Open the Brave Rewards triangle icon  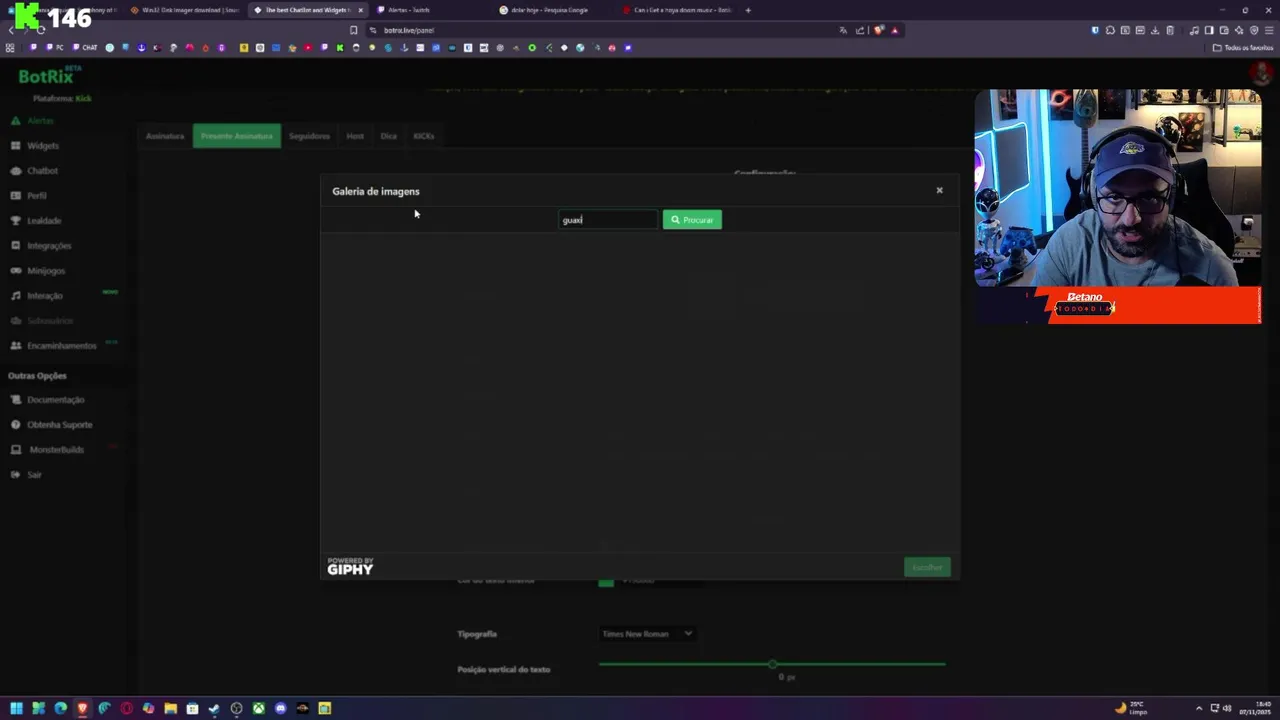[x=894, y=30]
